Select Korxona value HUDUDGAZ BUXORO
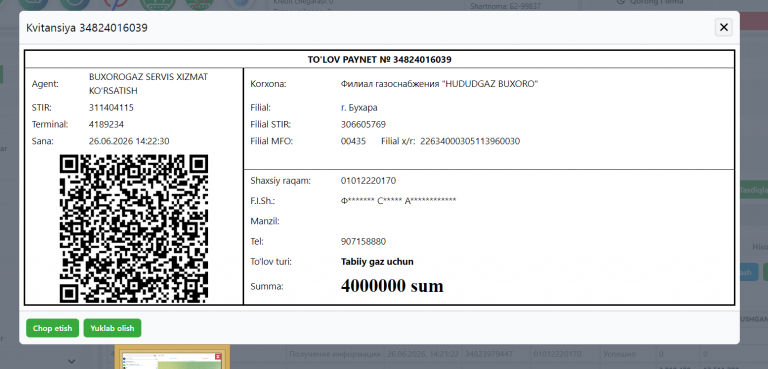 coord(439,84)
